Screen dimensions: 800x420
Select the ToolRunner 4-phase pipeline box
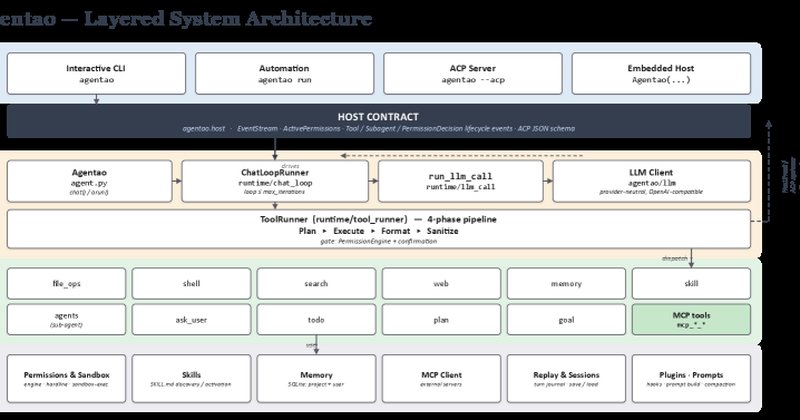[x=379, y=229]
